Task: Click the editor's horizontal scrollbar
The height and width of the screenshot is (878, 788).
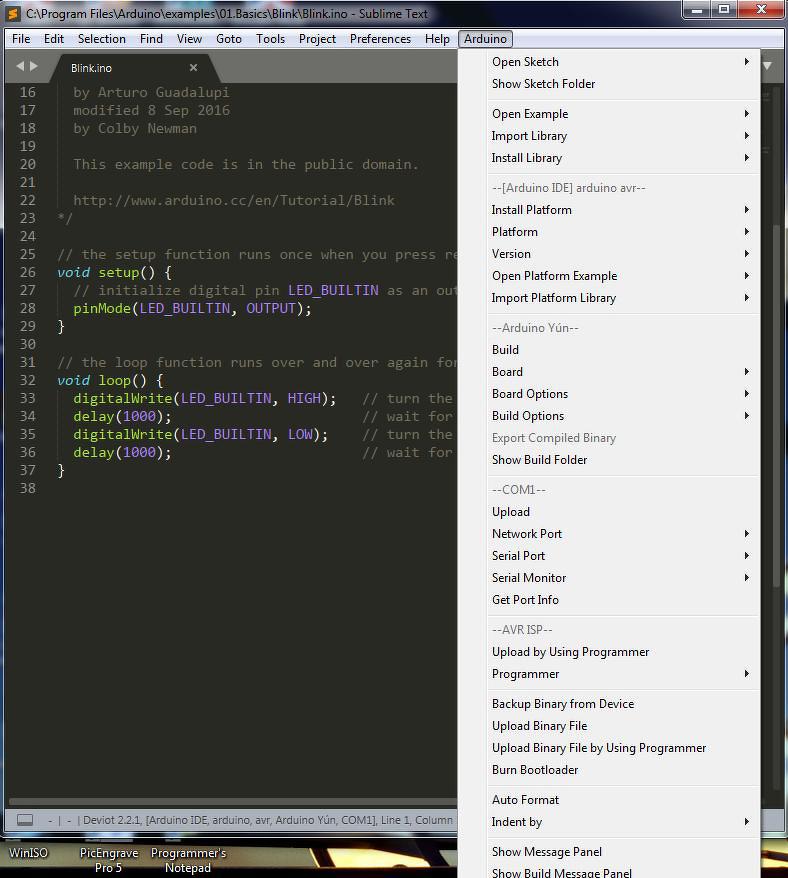Action: (x=233, y=802)
